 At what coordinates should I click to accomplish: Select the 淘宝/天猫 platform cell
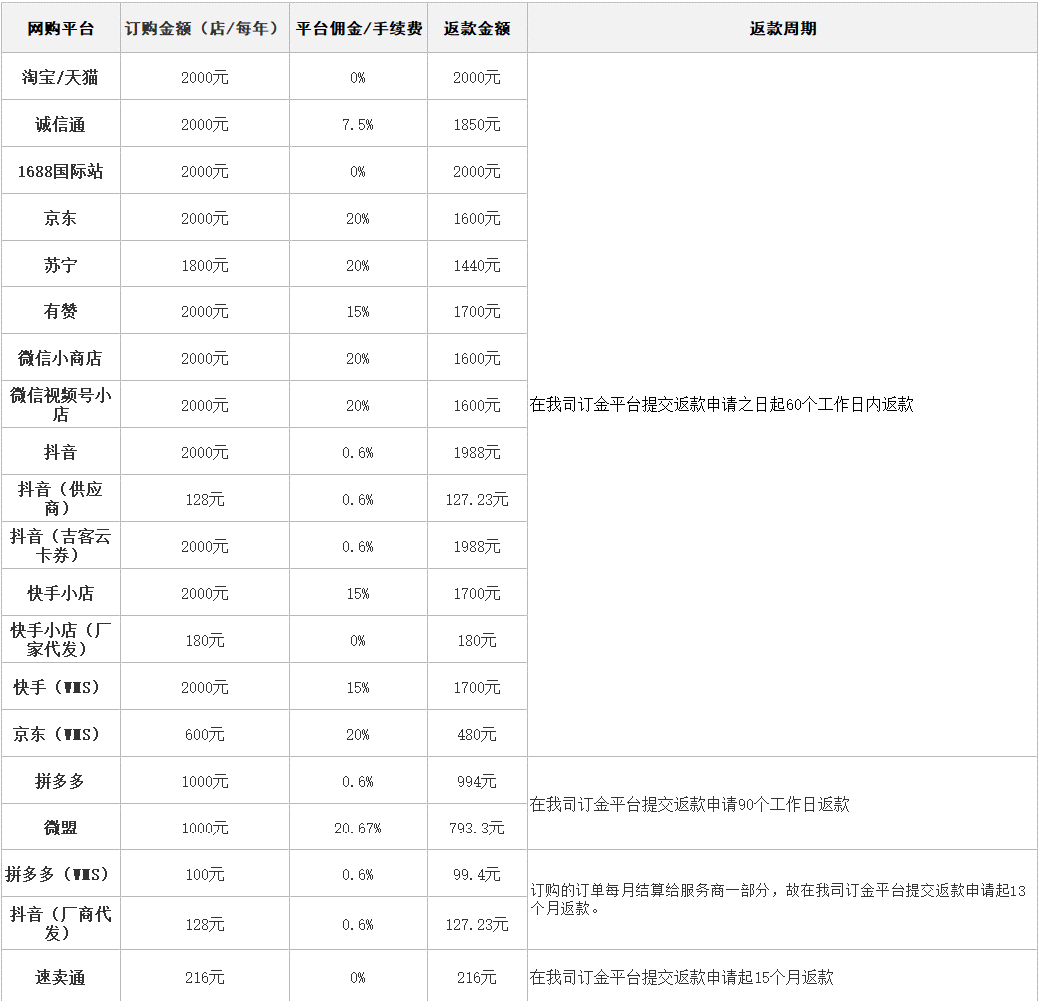click(x=60, y=78)
